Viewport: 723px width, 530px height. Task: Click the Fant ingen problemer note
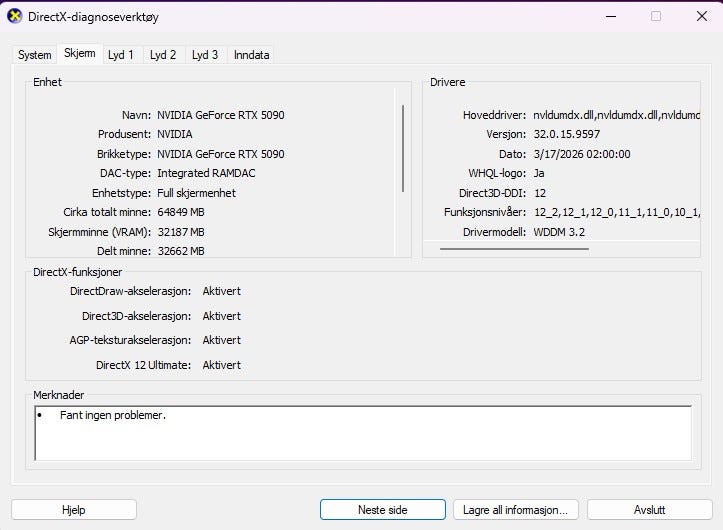[113, 416]
